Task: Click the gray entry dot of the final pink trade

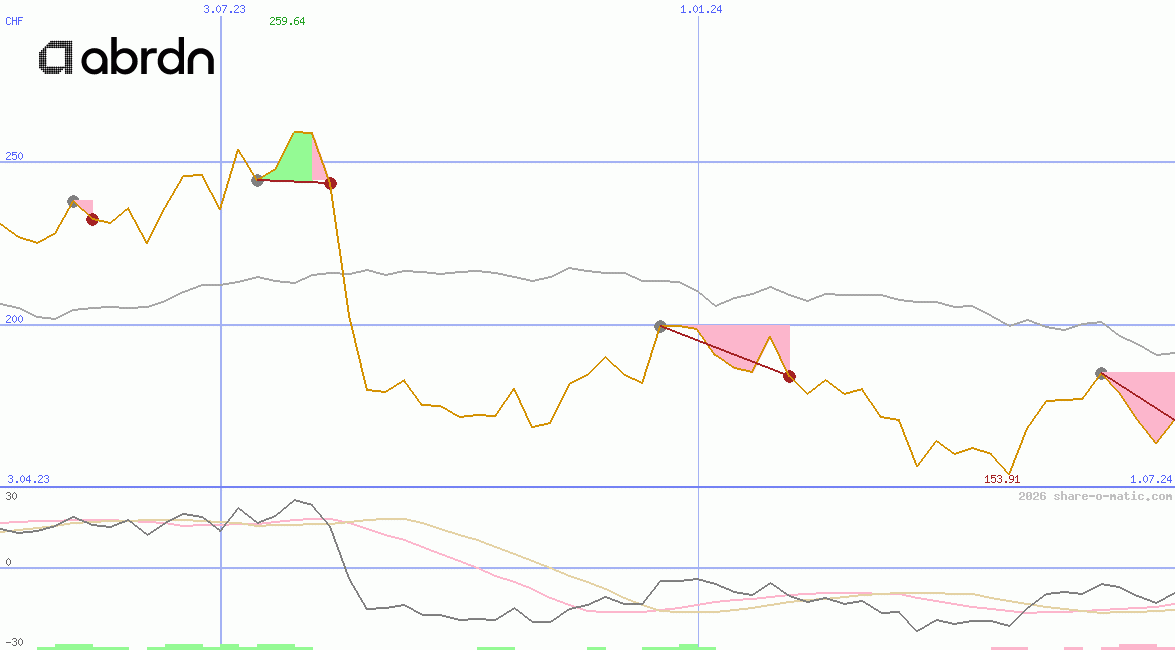Action: tap(1101, 373)
